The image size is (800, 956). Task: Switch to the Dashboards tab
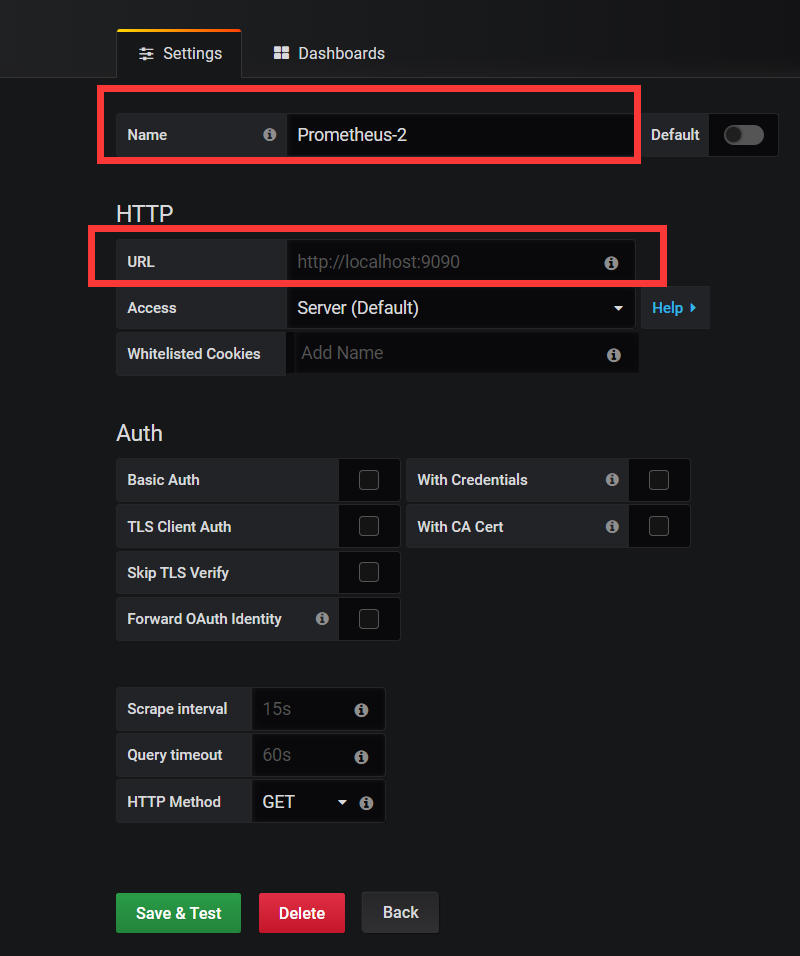tap(329, 54)
